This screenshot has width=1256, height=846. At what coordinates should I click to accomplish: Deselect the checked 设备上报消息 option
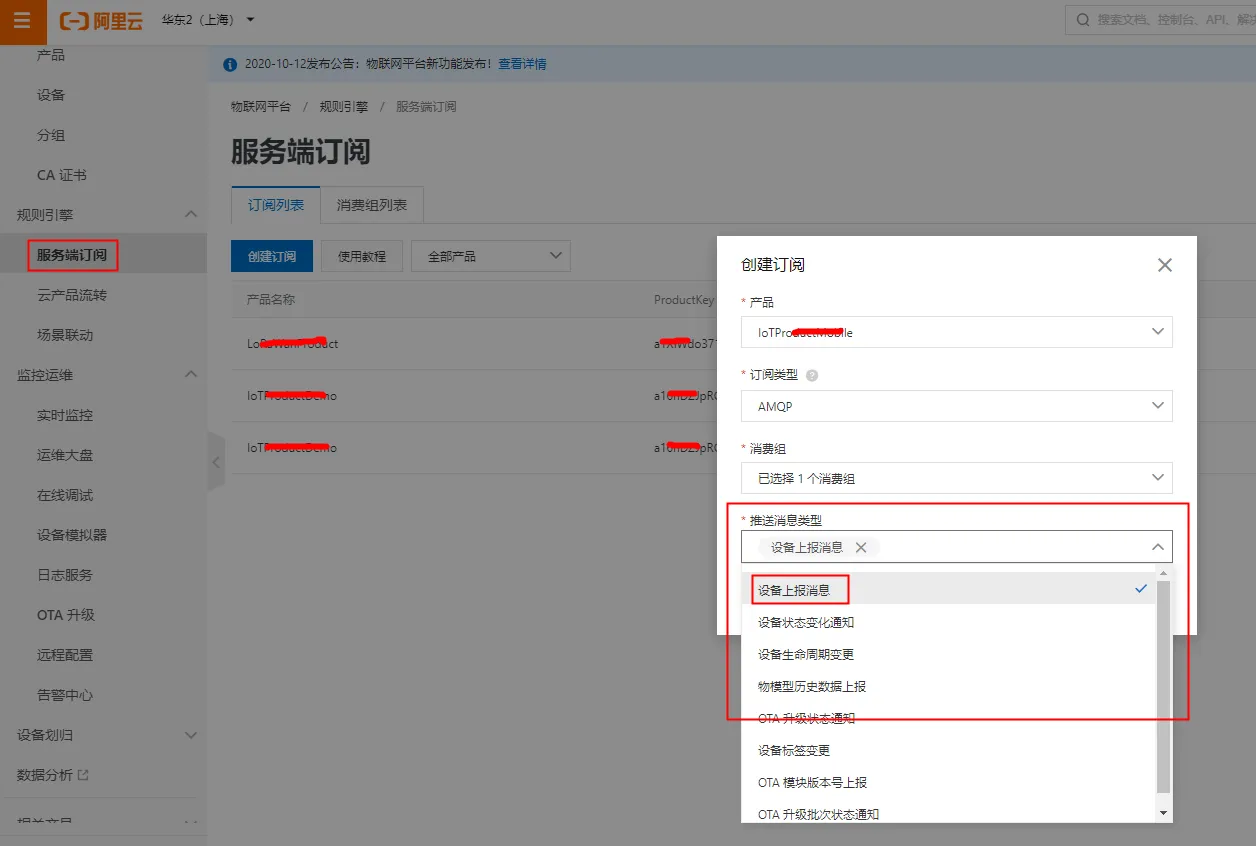pyautogui.click(x=948, y=590)
